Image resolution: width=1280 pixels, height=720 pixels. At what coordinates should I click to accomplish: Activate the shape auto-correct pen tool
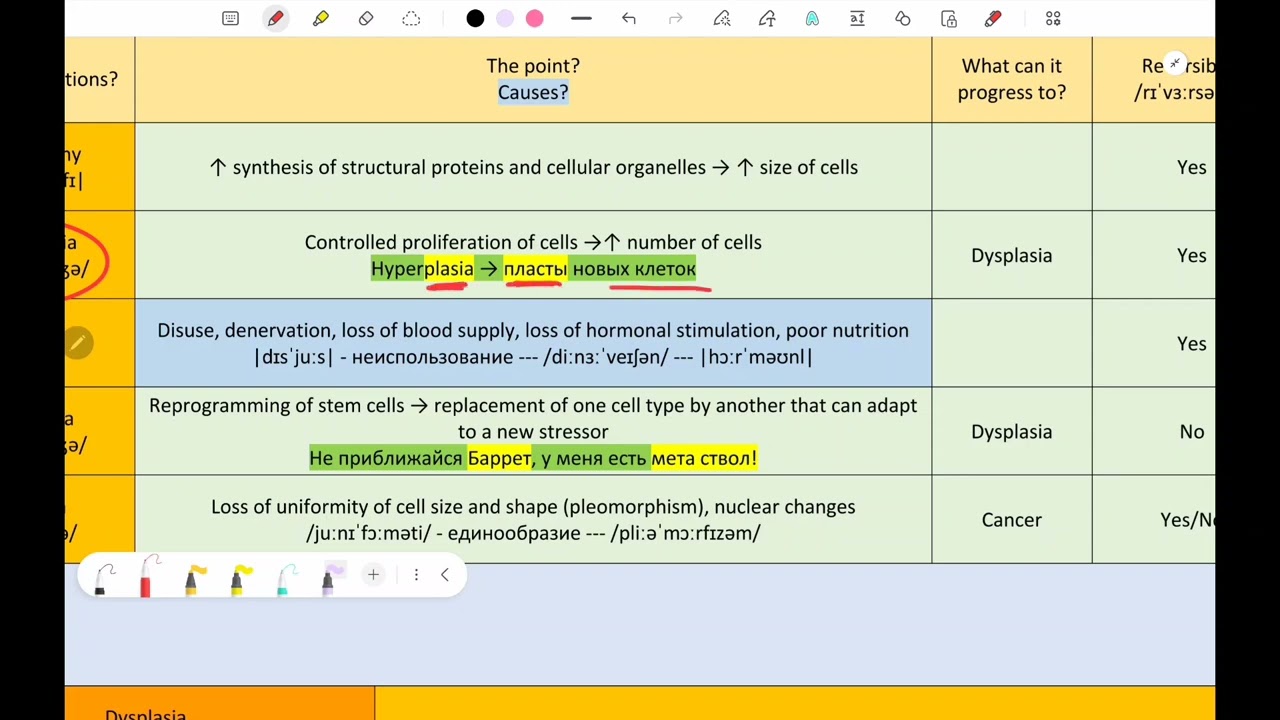point(722,19)
